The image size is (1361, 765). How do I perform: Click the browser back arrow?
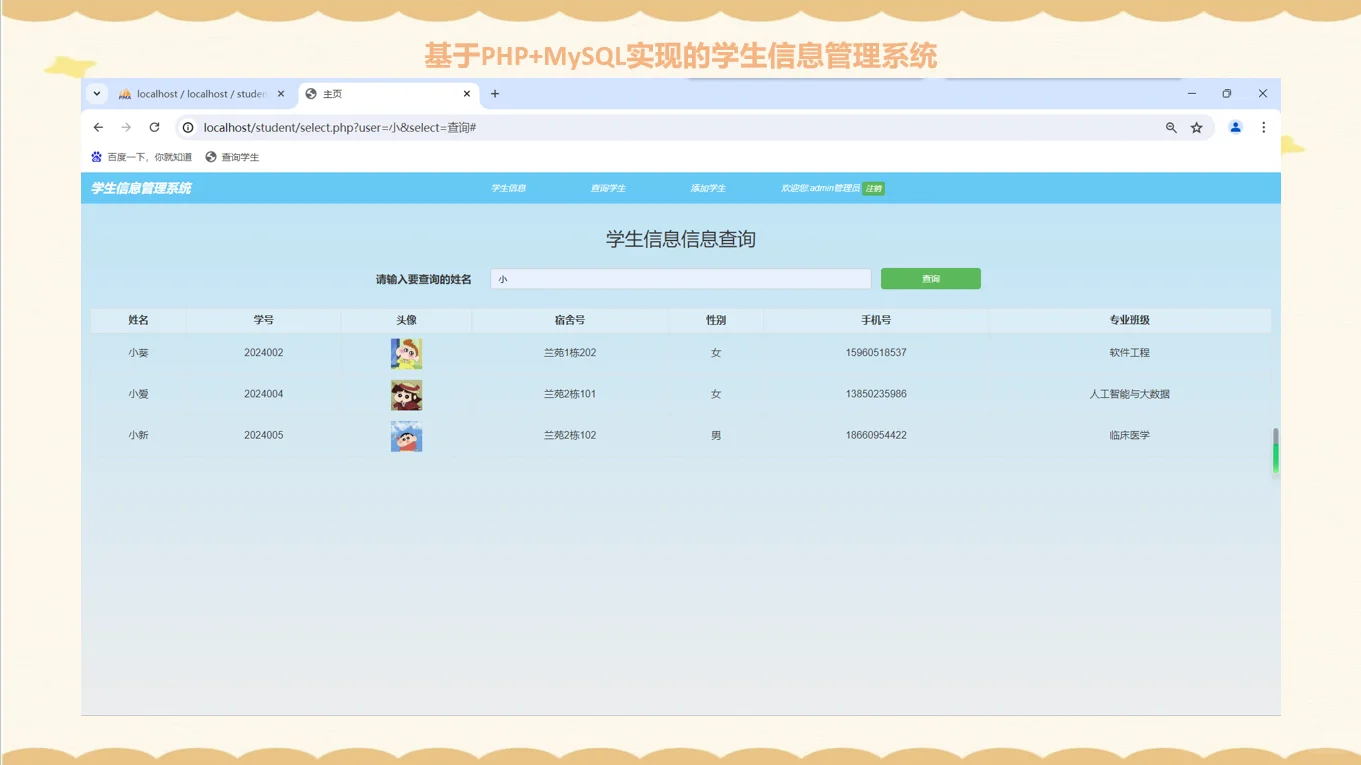tap(97, 127)
